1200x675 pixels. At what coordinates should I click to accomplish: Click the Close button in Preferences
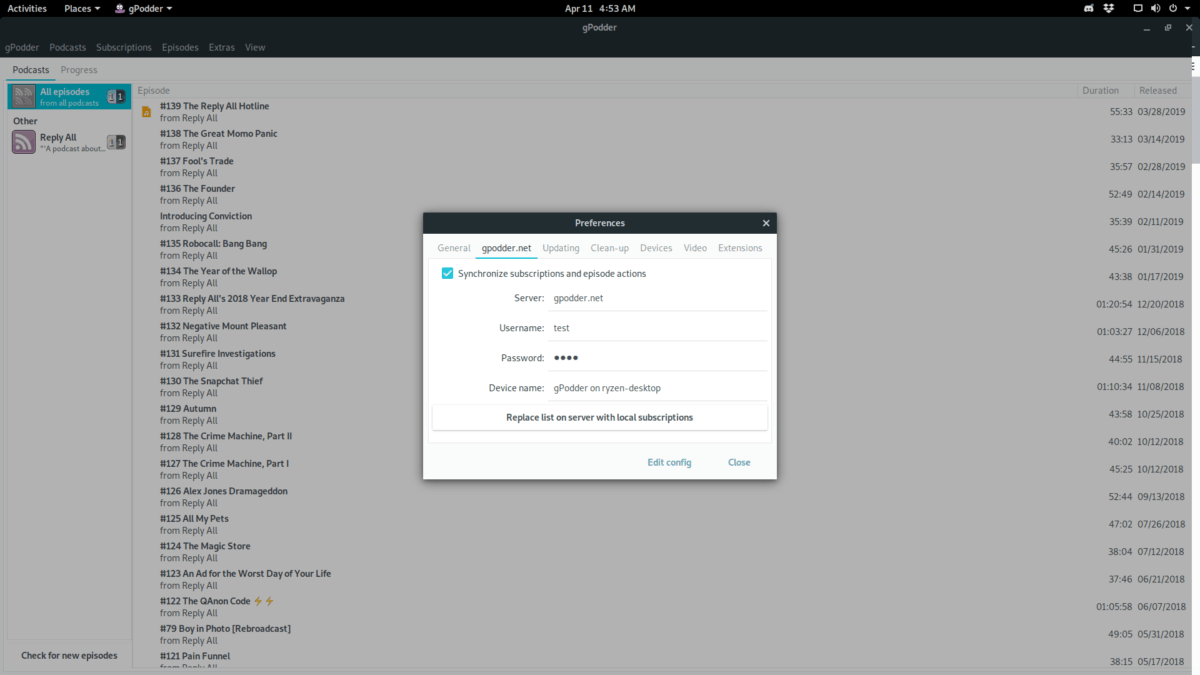pyautogui.click(x=739, y=462)
